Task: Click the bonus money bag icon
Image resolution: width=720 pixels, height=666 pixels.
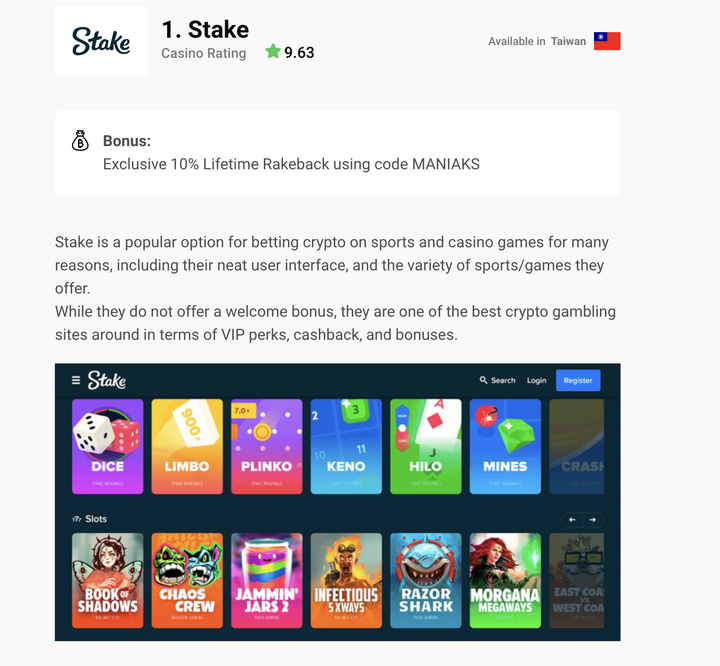Action: 80,141
